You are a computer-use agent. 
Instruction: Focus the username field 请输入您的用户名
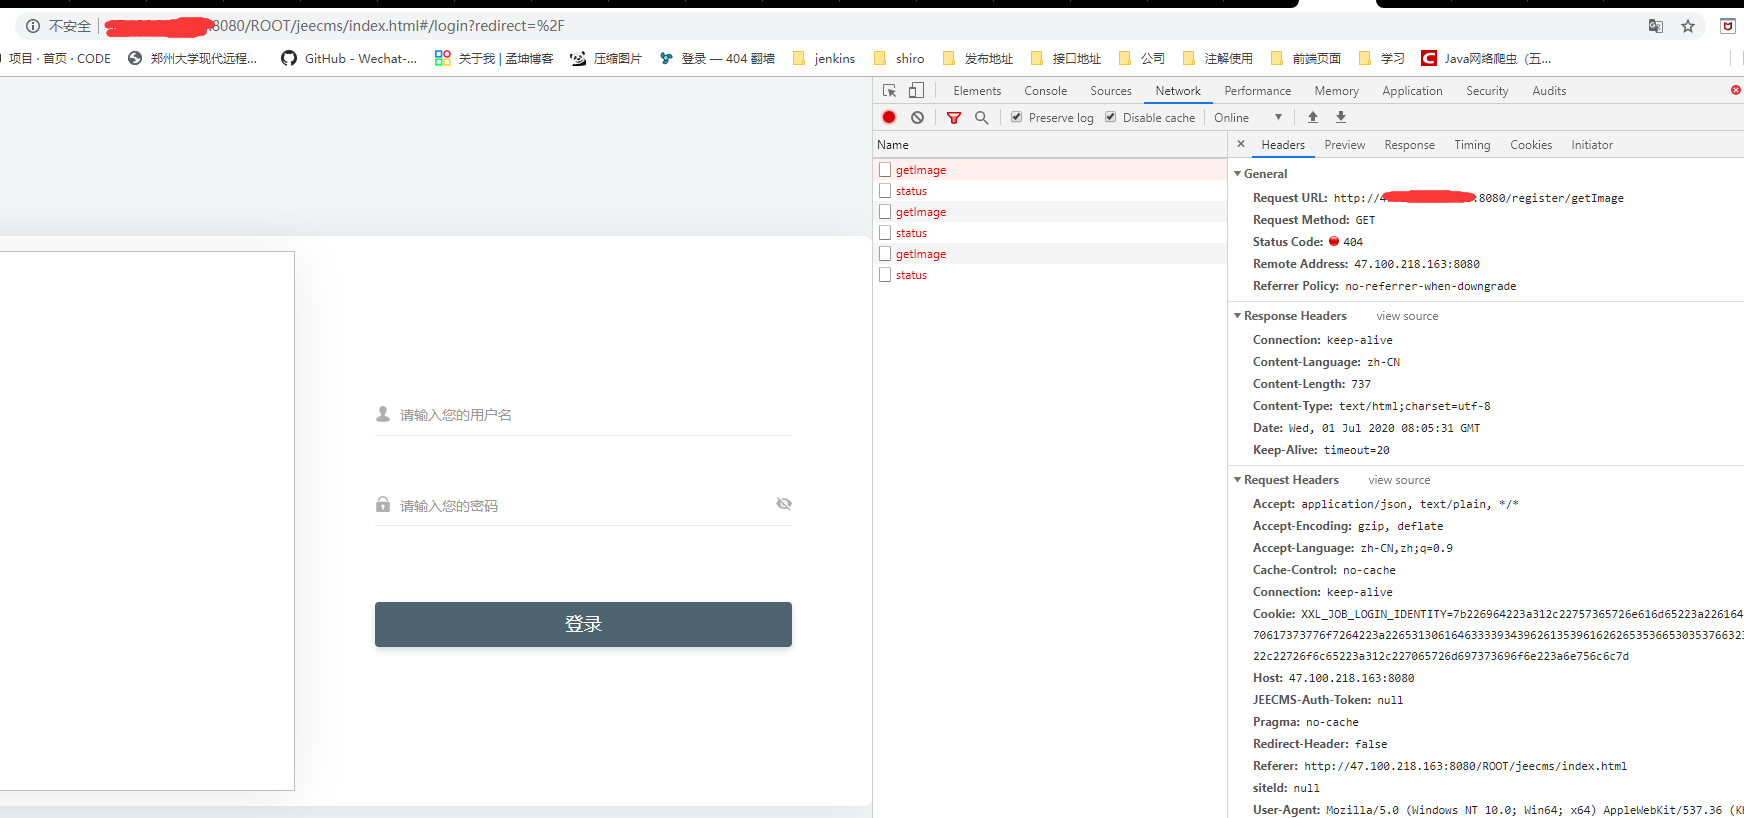coord(583,415)
